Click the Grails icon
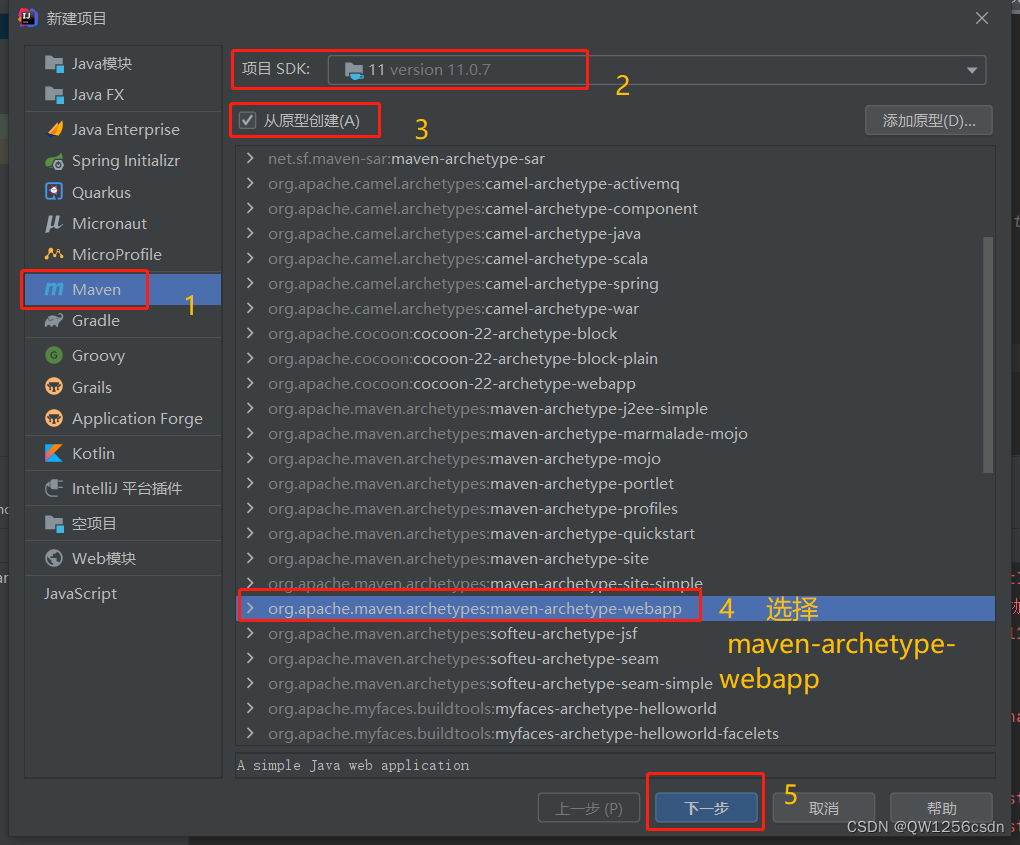The image size is (1020, 845). point(54,386)
